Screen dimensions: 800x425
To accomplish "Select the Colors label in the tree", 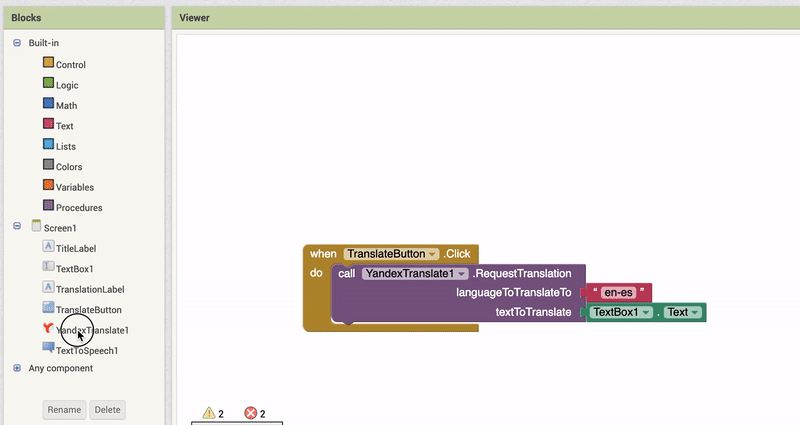I will [x=69, y=167].
